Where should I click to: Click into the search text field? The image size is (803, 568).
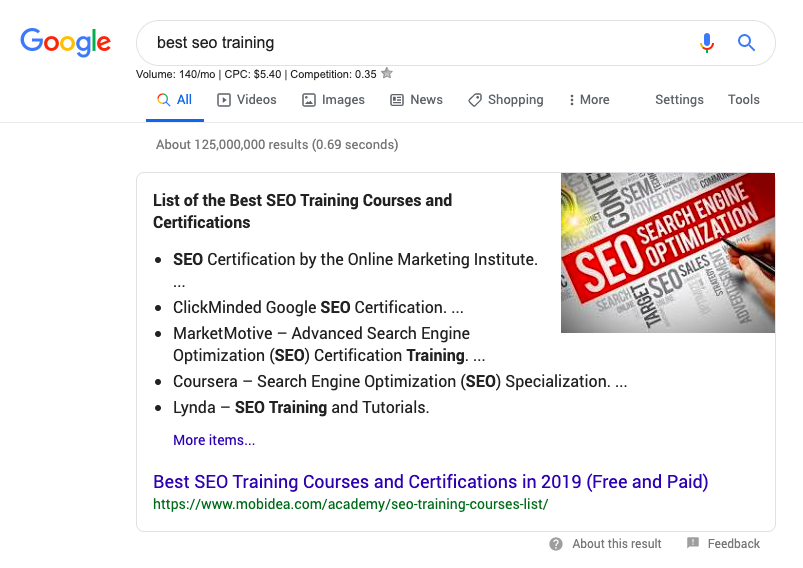click(420, 43)
